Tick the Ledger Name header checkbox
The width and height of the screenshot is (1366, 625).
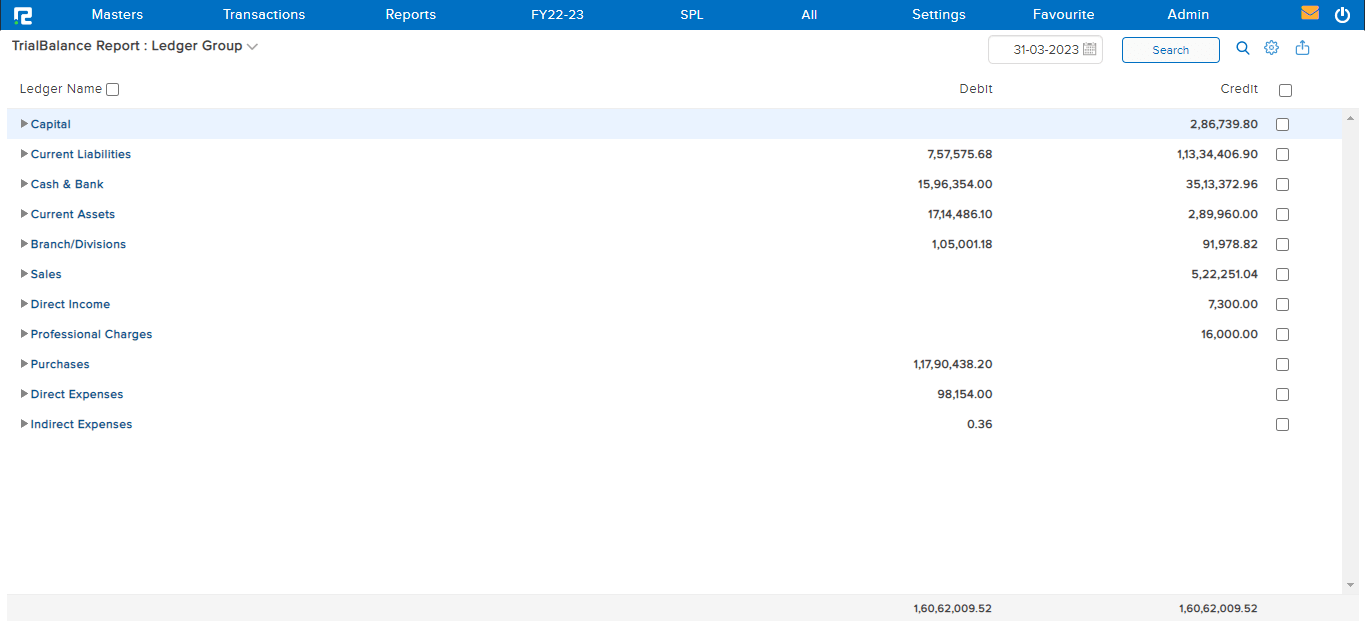coord(112,90)
